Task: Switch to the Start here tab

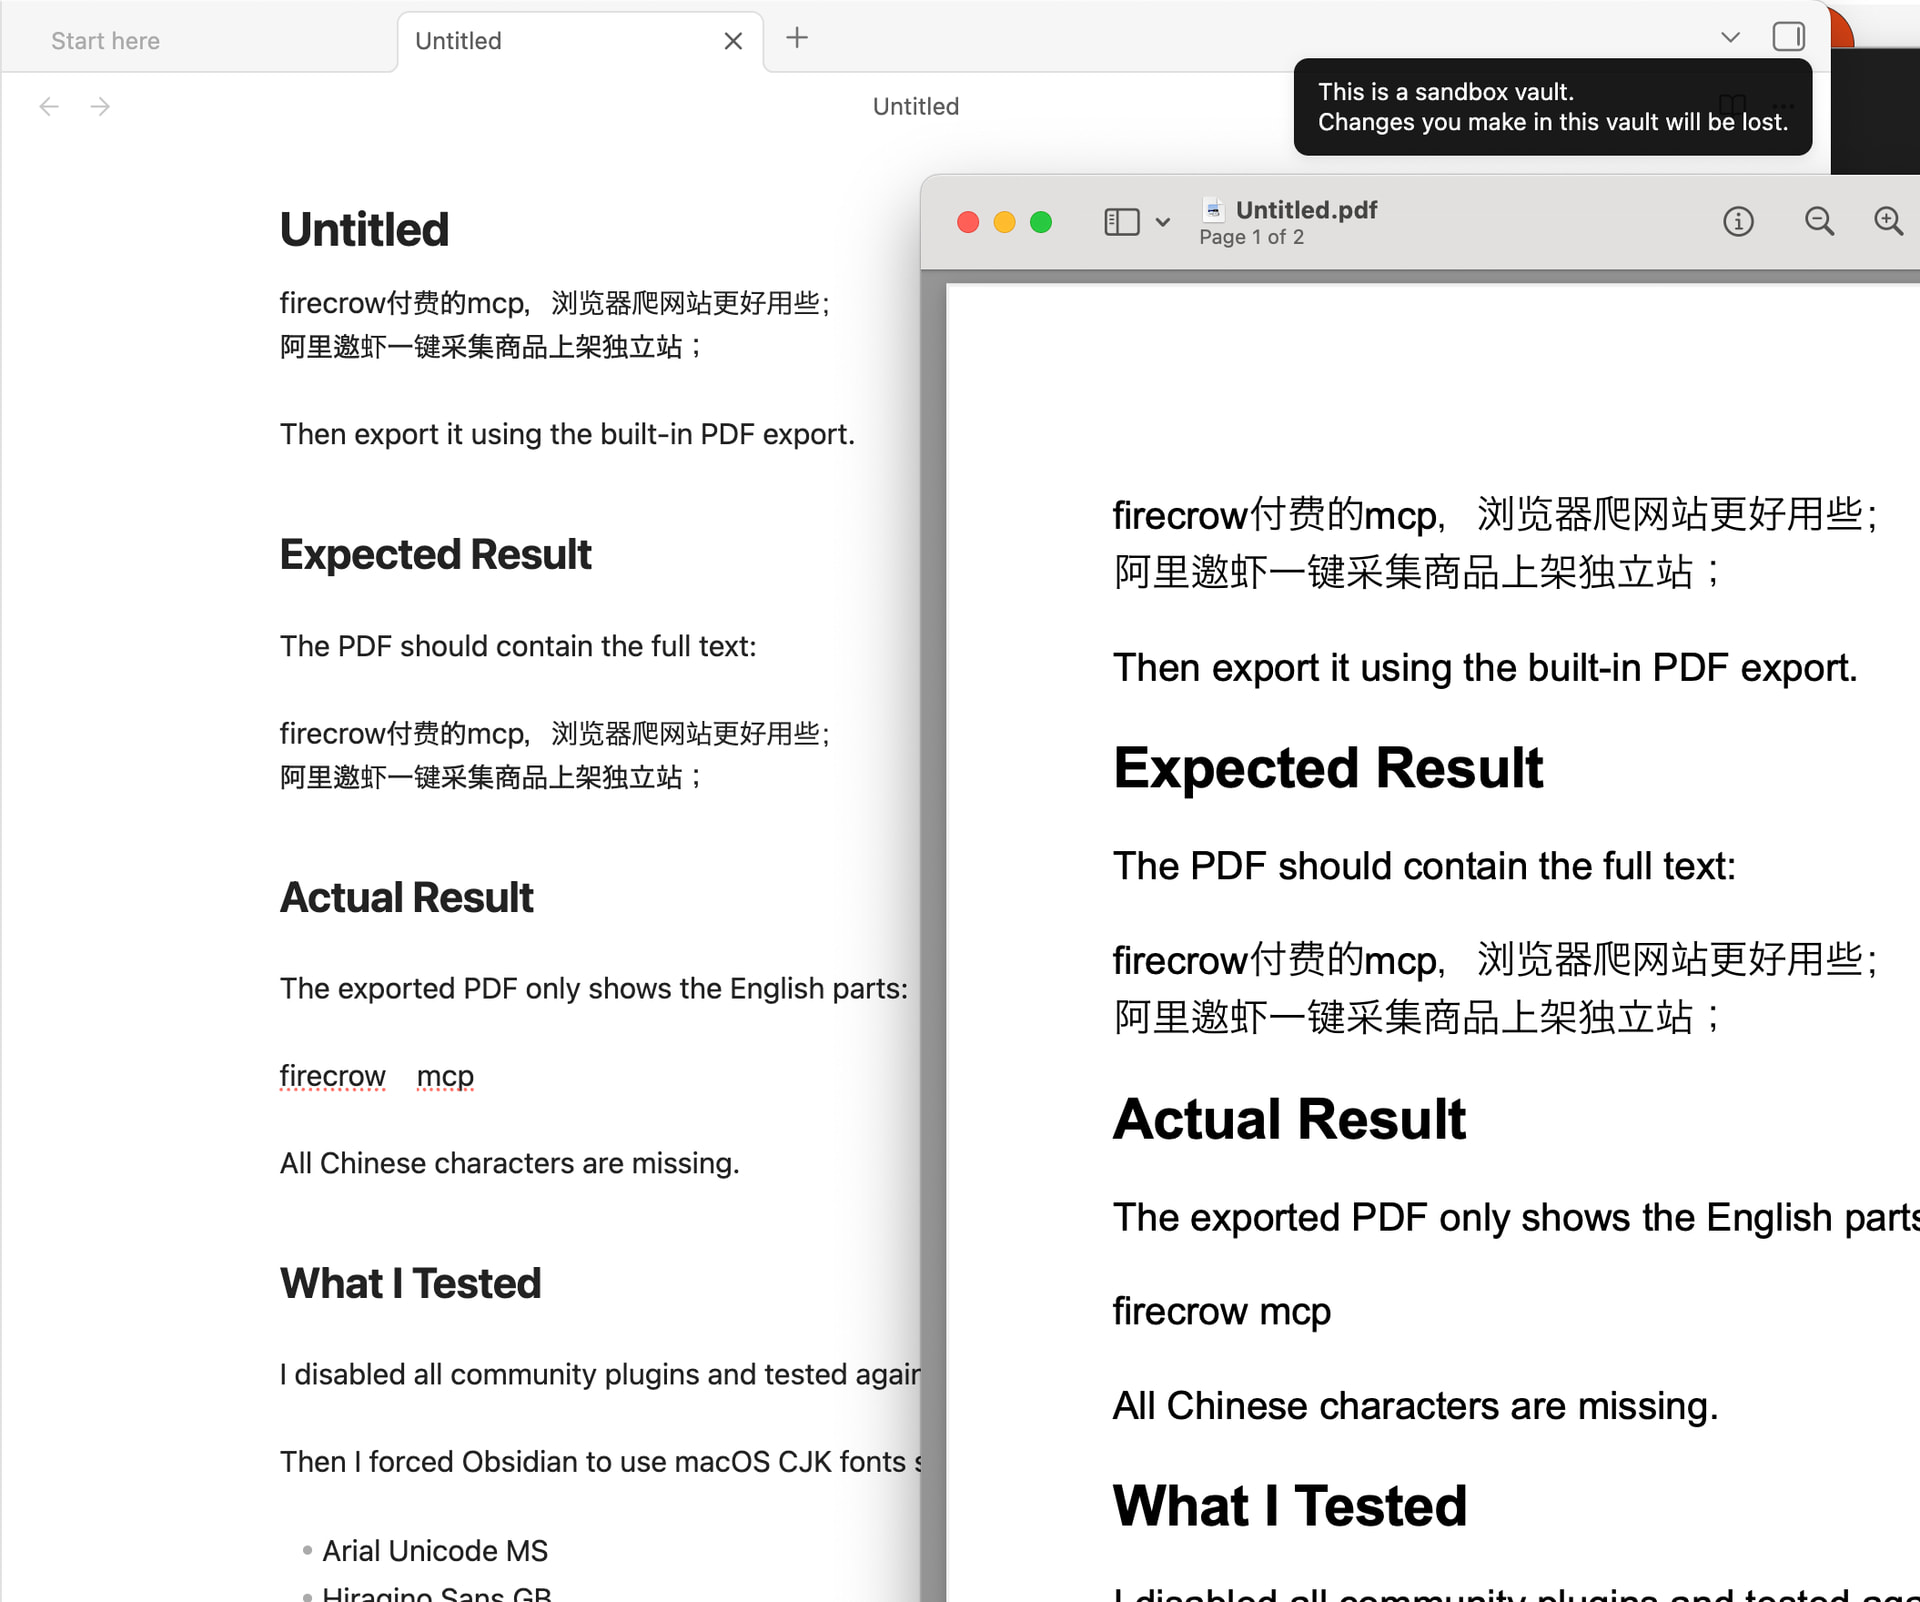Action: point(105,41)
